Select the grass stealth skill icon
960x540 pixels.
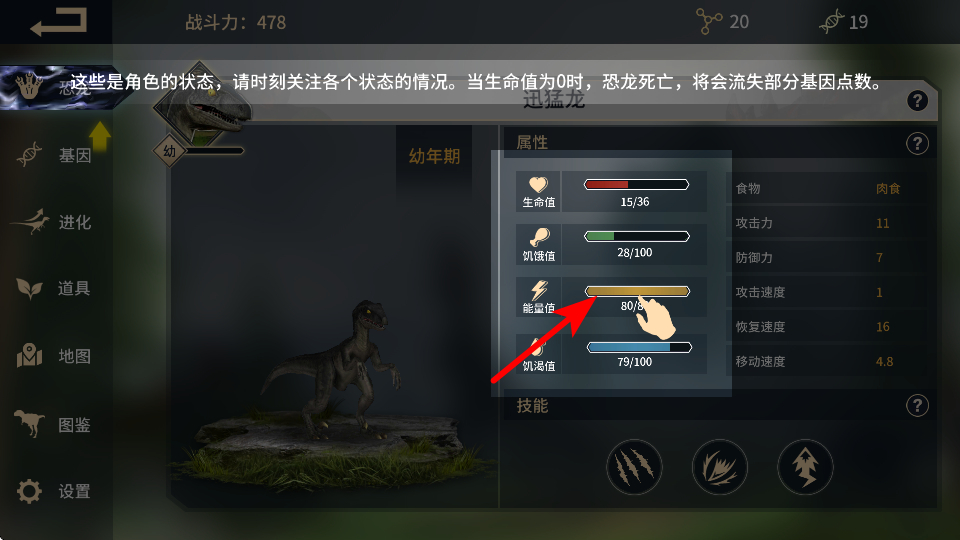point(719,467)
